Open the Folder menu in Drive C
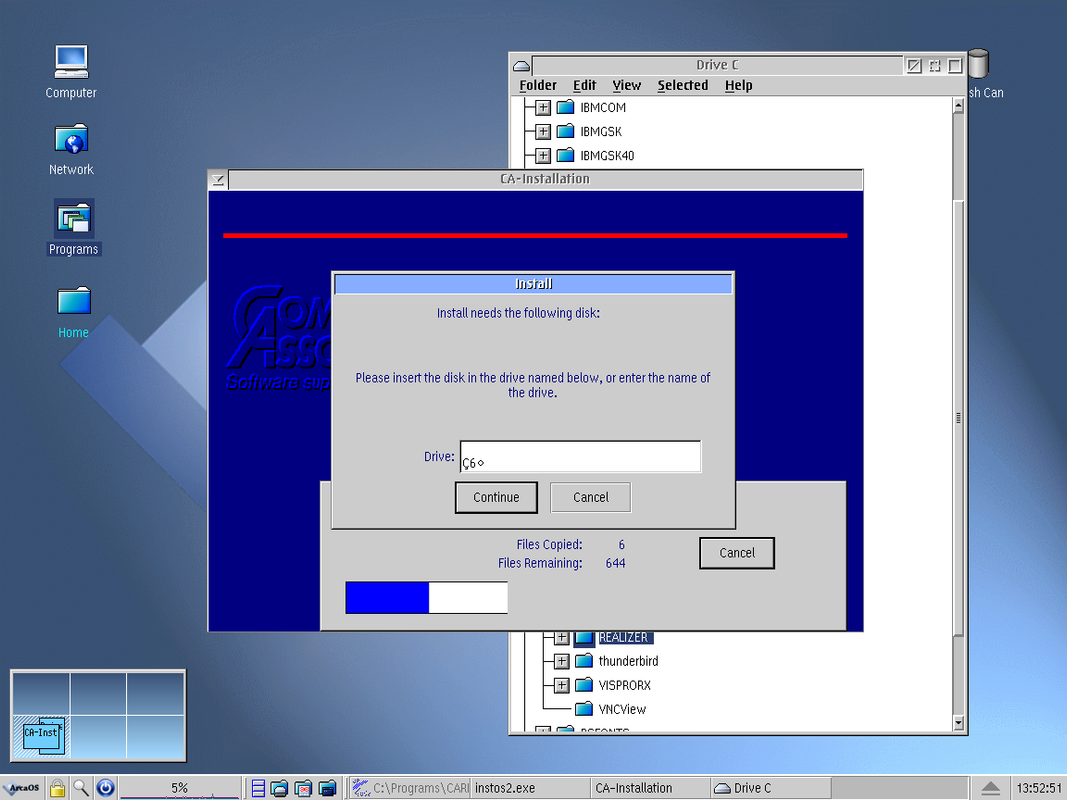 (538, 85)
